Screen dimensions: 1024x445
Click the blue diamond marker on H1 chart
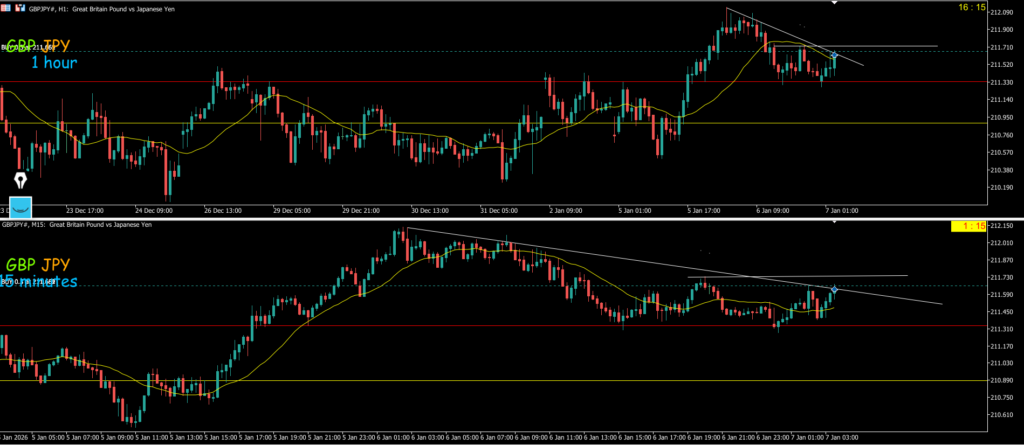[834, 54]
